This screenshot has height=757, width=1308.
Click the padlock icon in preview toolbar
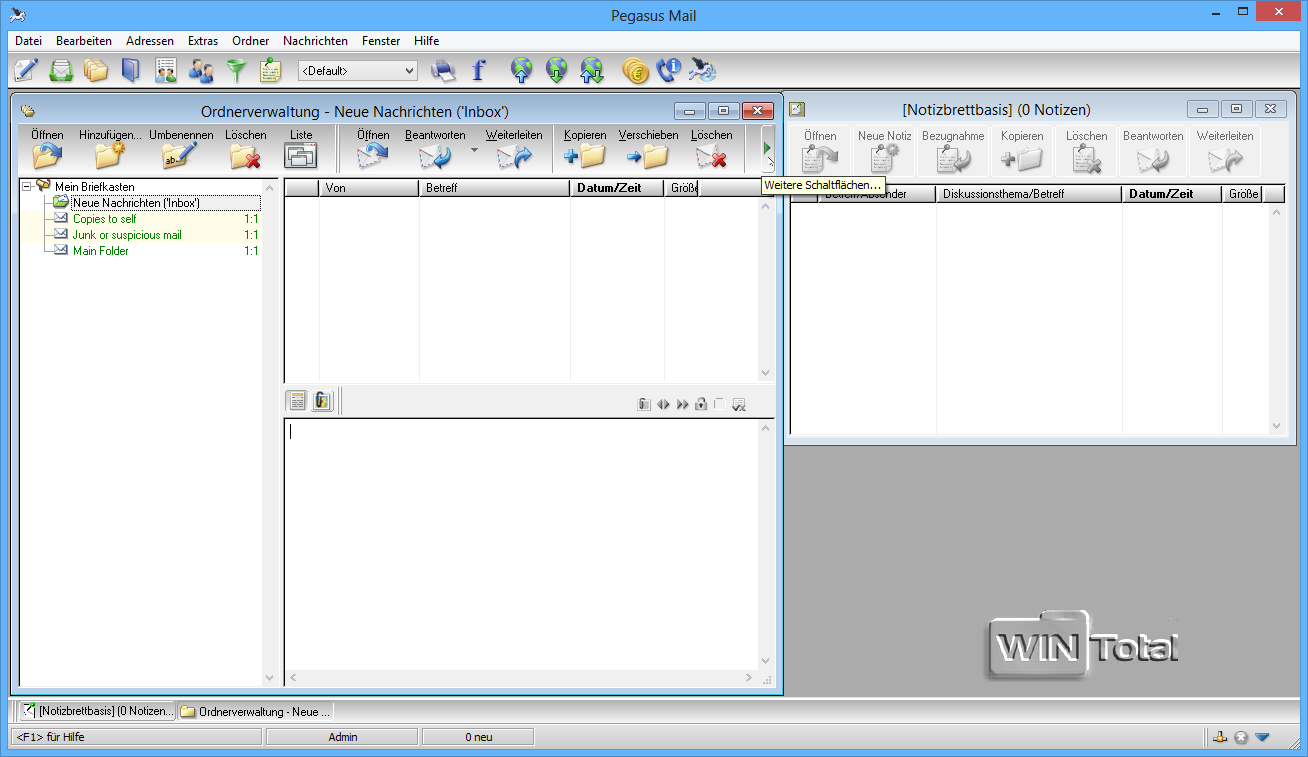tap(702, 404)
